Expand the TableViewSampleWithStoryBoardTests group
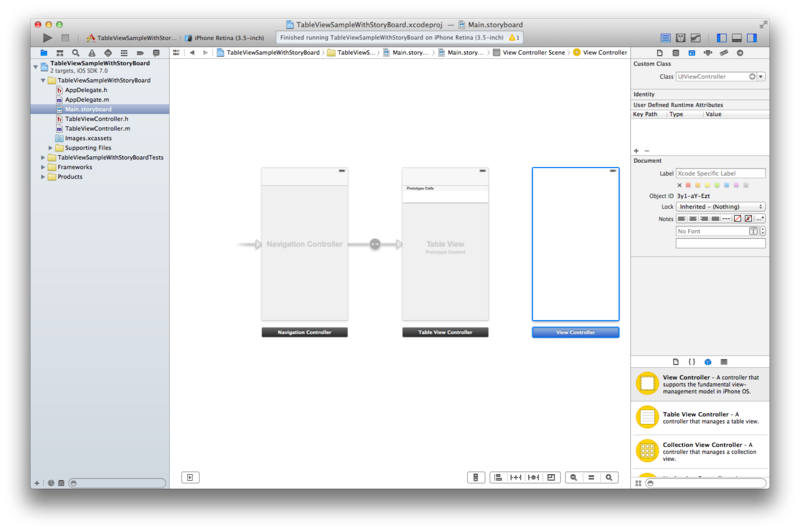Viewport: 800px width, 531px height. 43,158
